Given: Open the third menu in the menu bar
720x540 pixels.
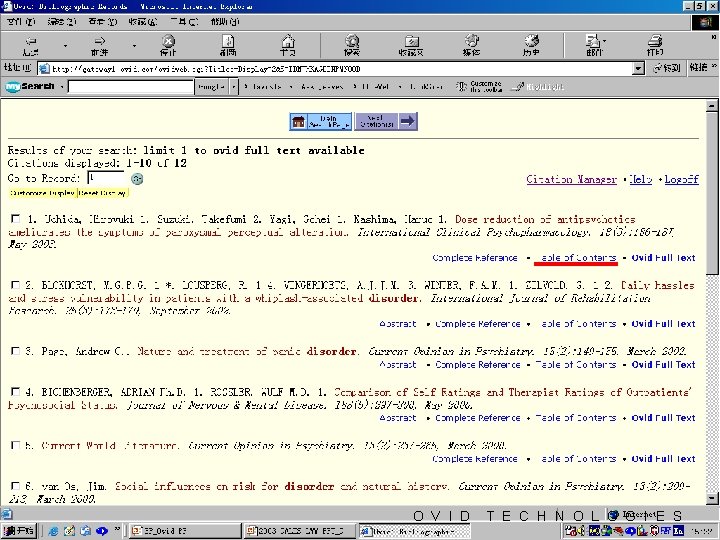Looking at the screenshot, I should pos(102,22).
